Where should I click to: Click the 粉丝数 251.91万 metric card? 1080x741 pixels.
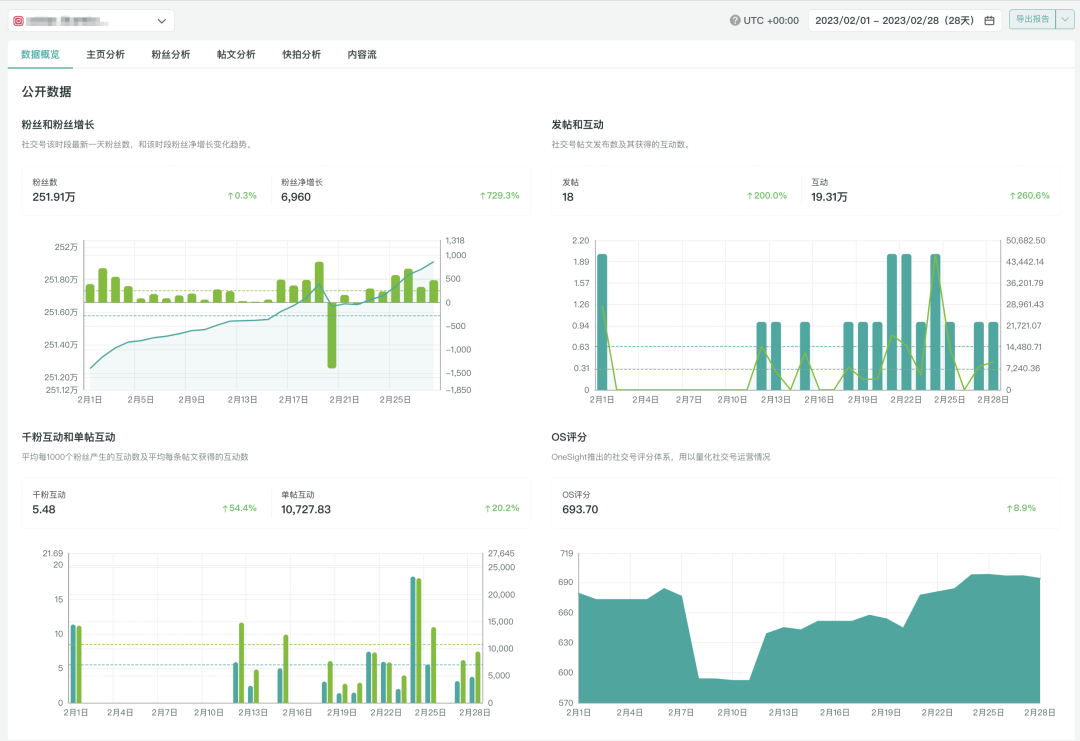tap(145, 191)
